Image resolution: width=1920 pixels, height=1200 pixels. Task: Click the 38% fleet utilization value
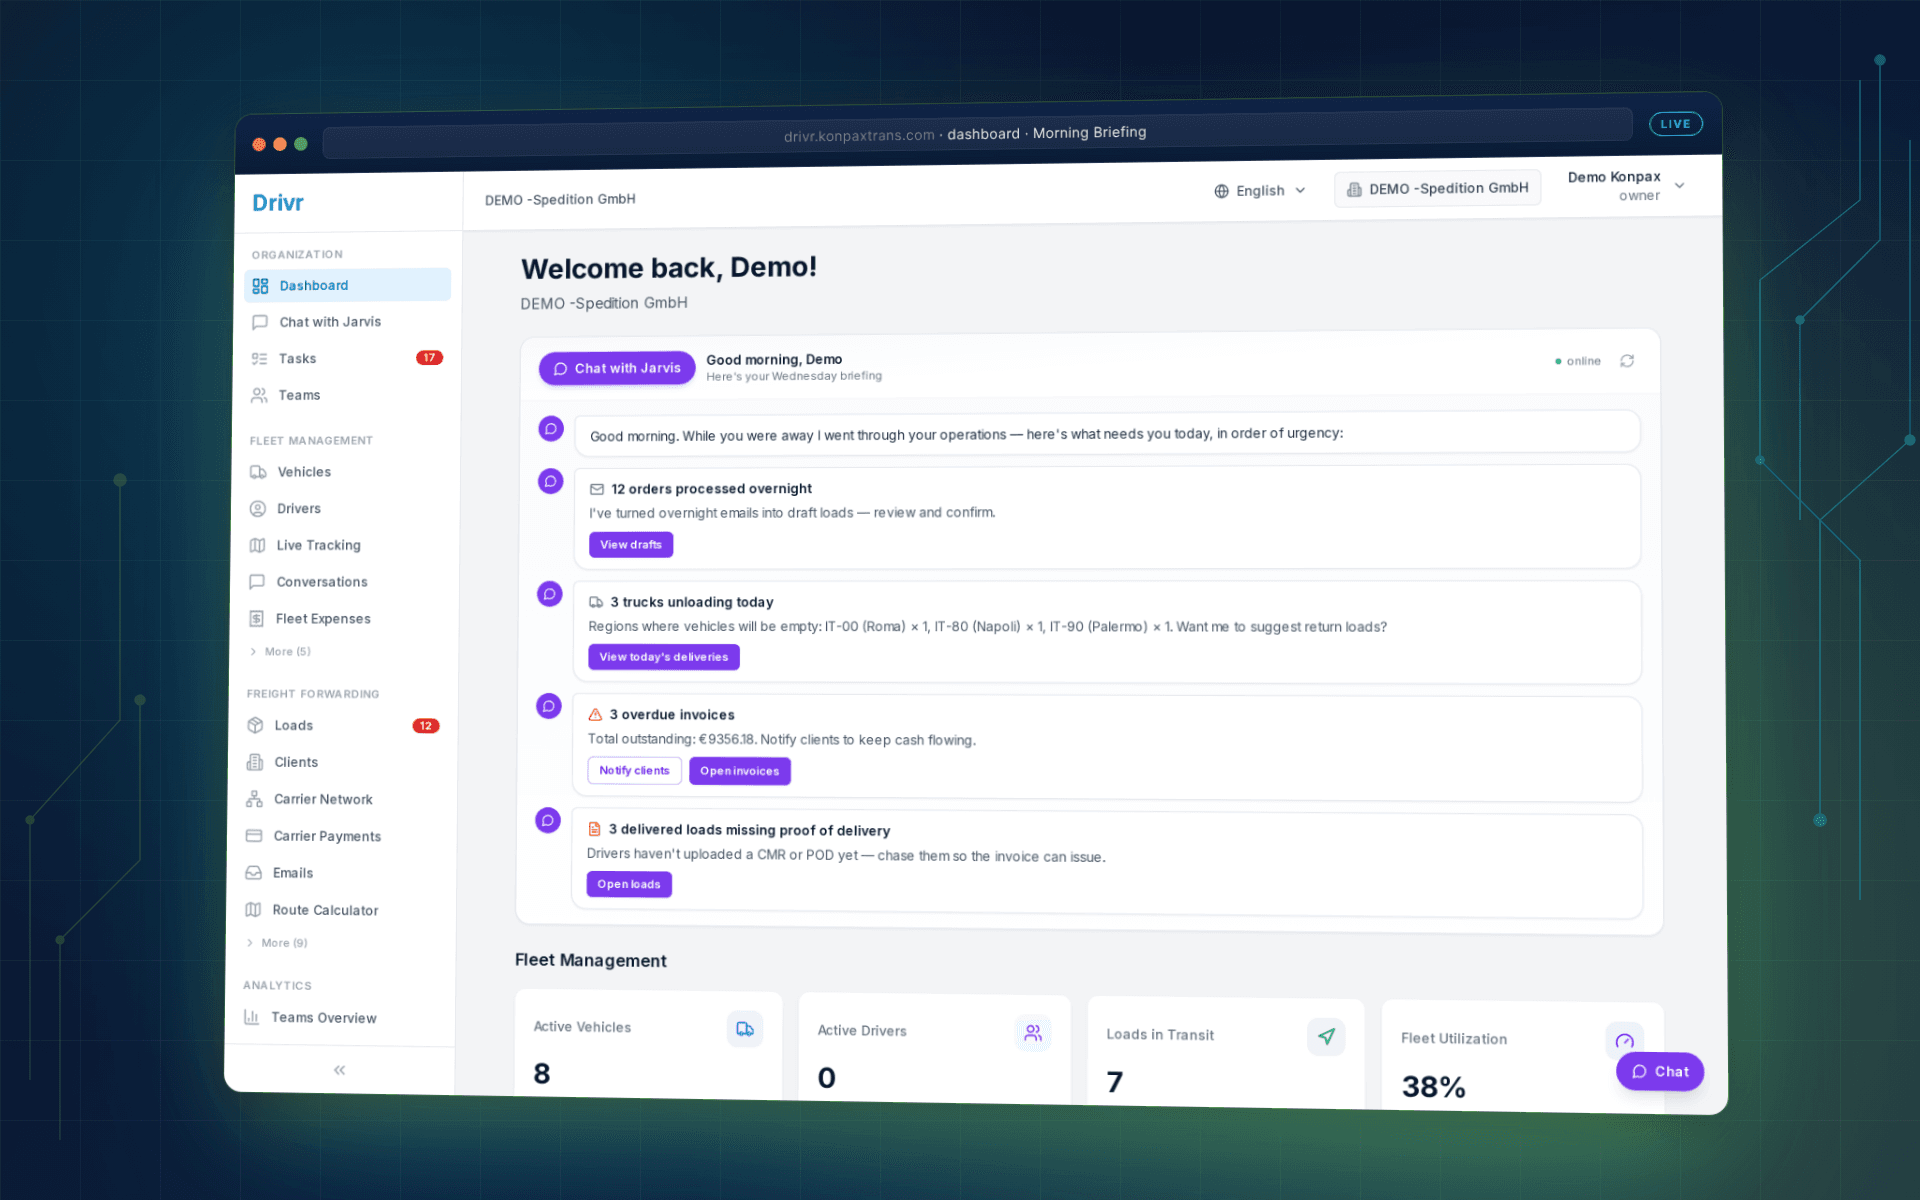tap(1433, 1087)
